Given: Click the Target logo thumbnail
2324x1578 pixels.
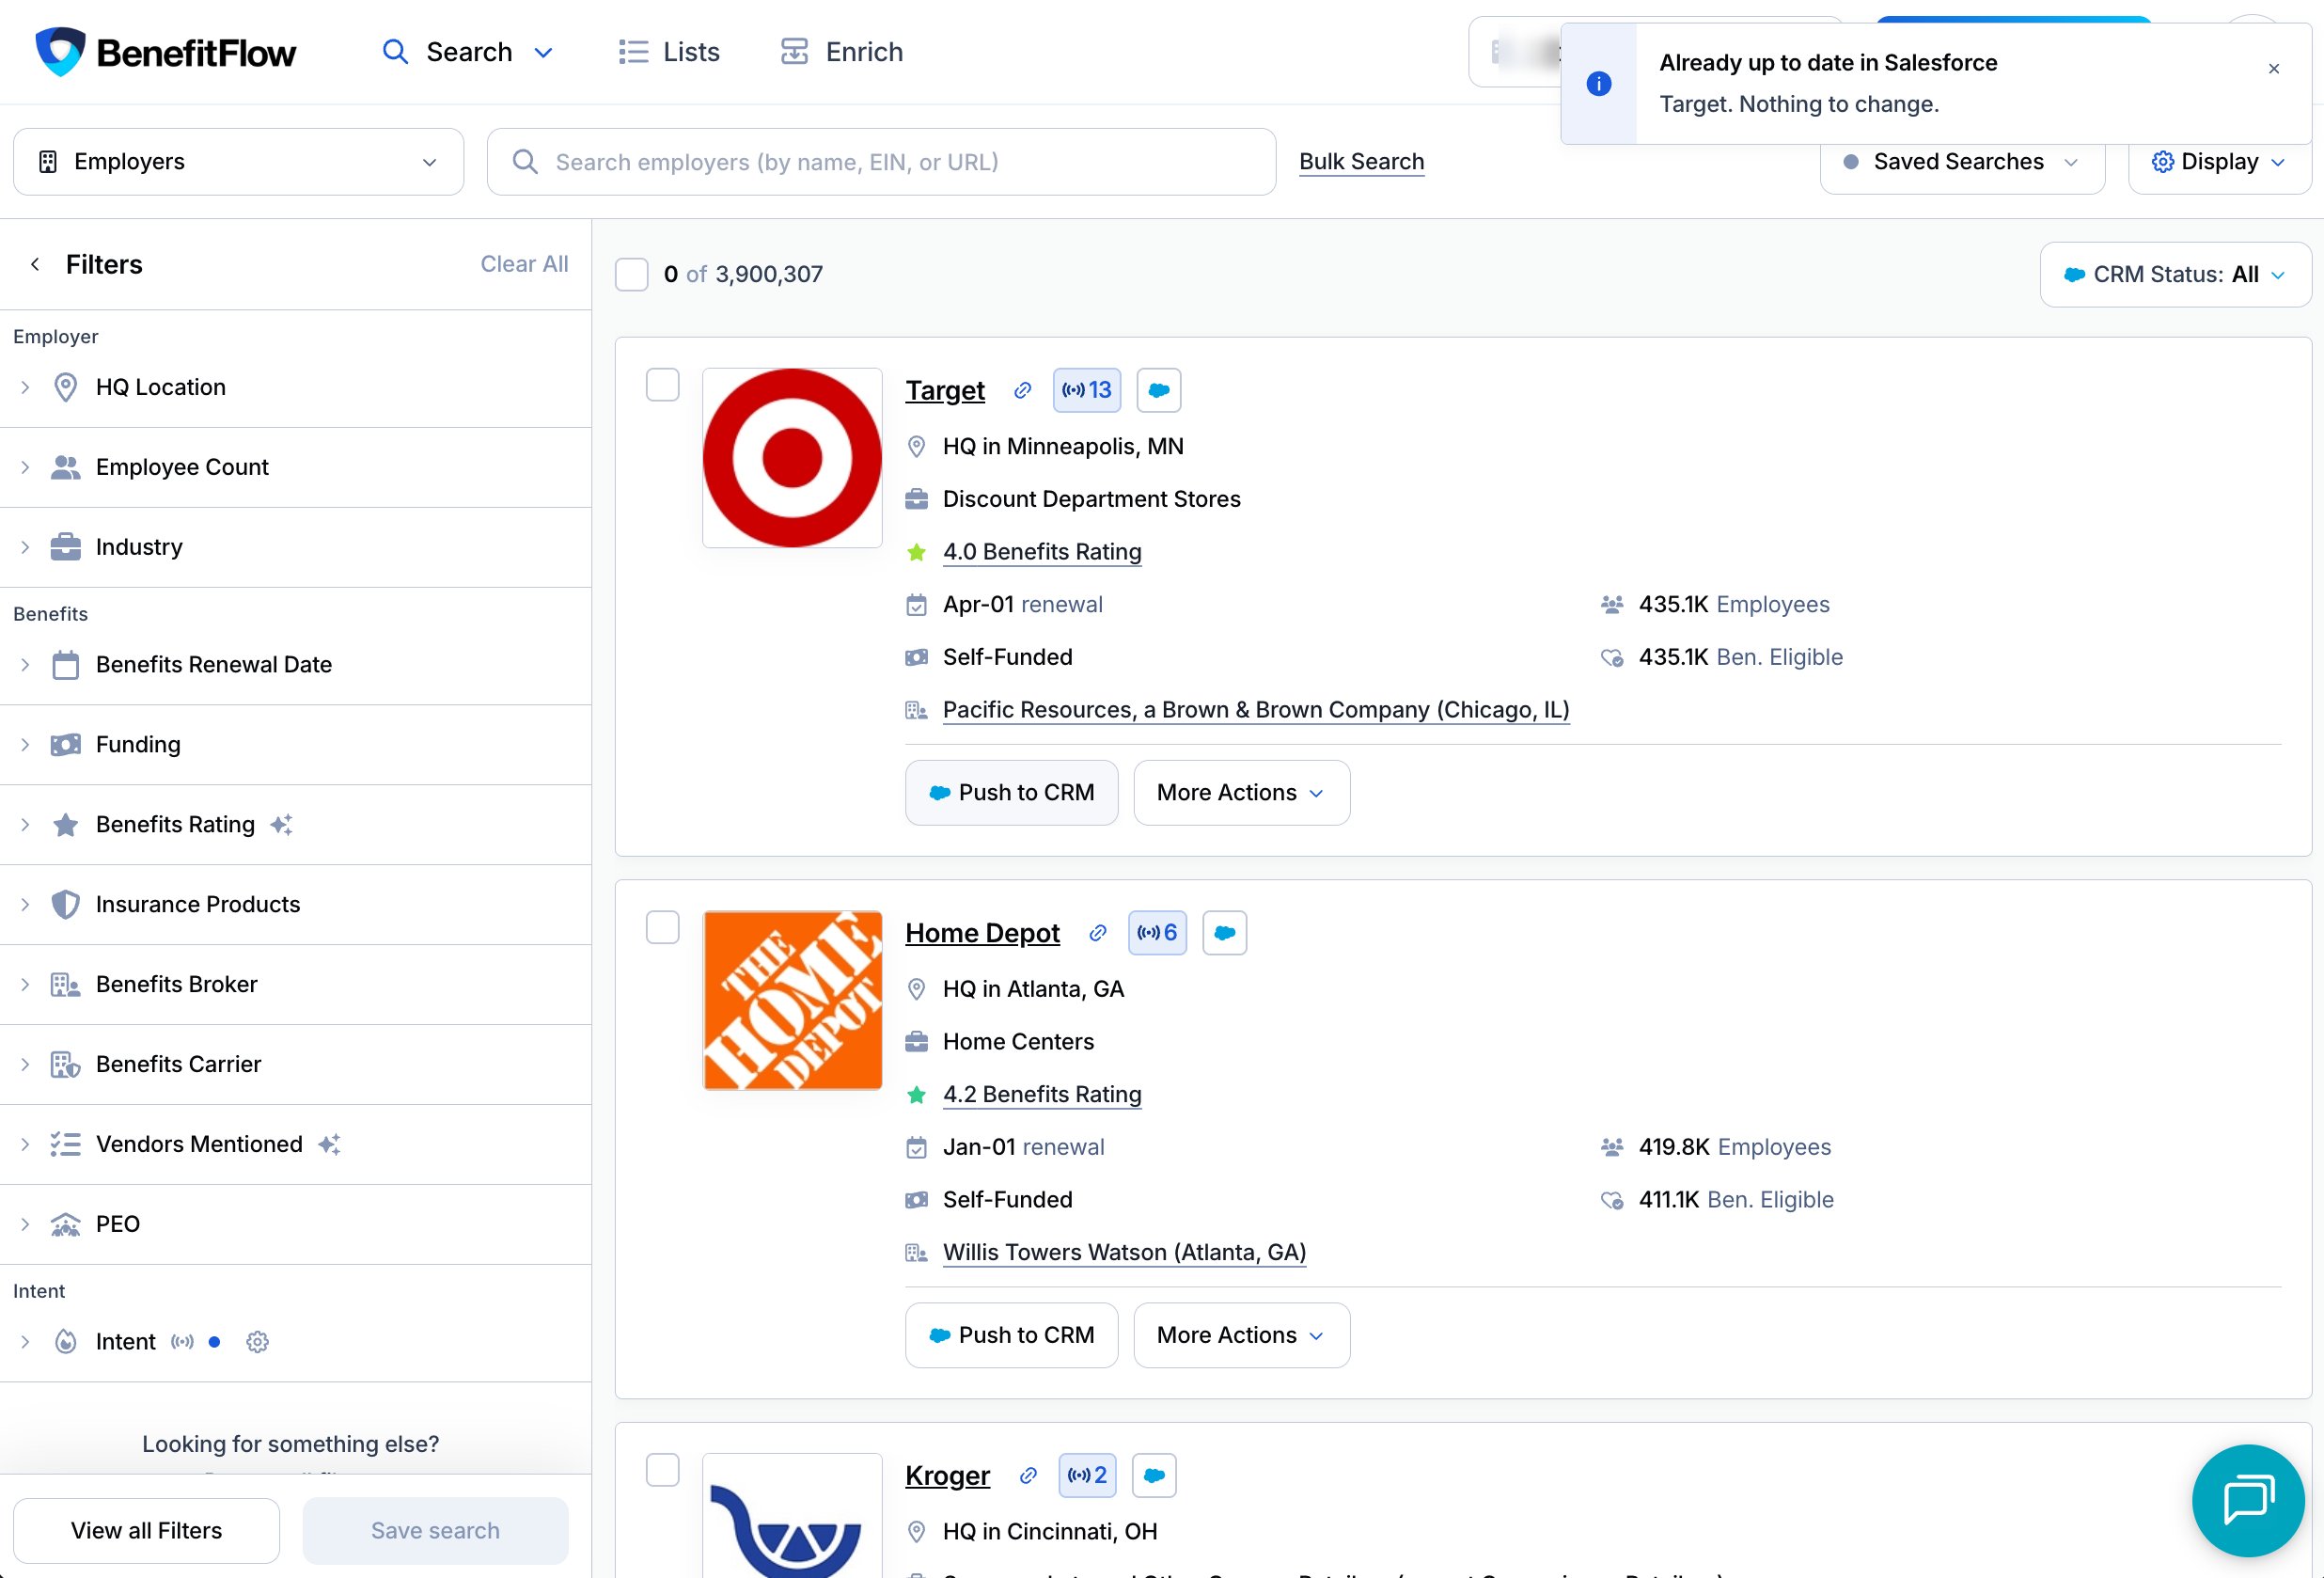Looking at the screenshot, I should [x=792, y=458].
